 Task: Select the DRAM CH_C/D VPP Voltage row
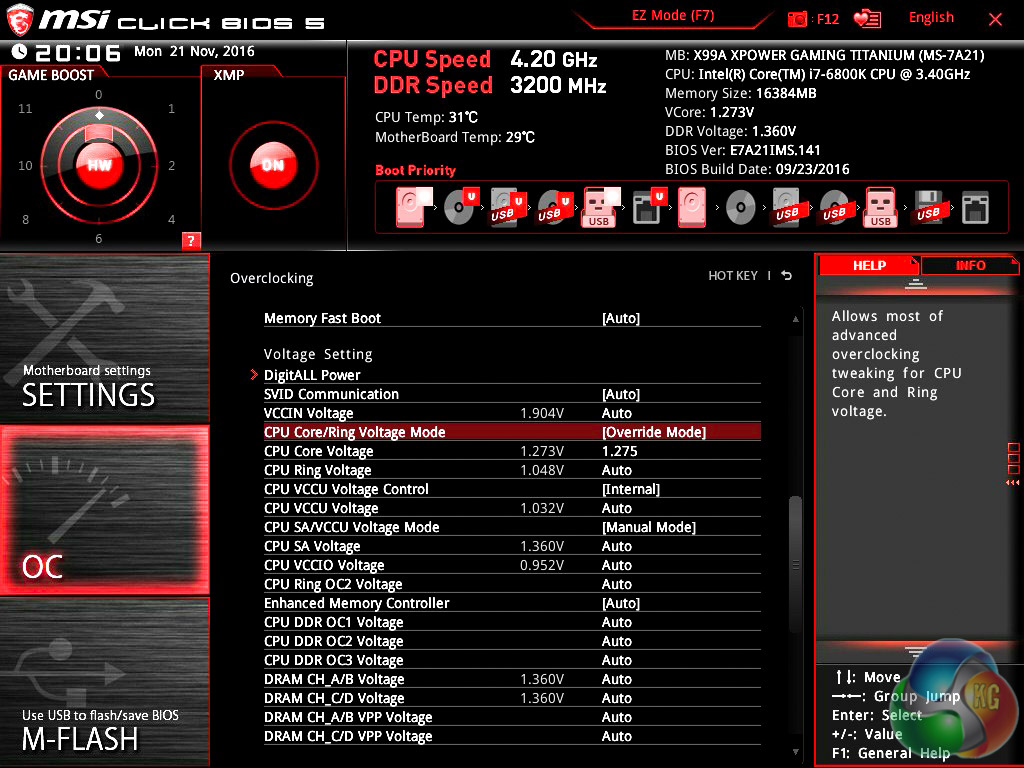click(512, 735)
